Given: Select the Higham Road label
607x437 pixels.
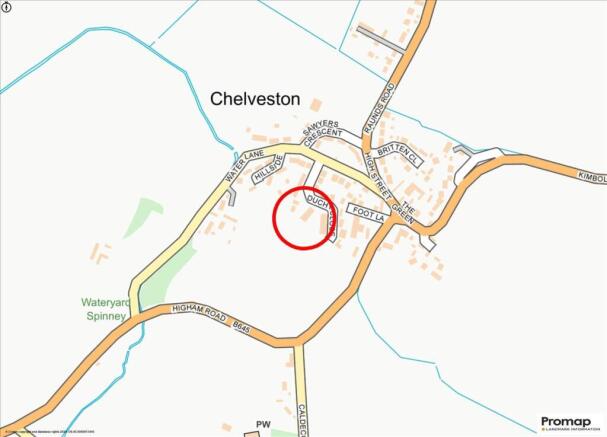Looking at the screenshot, I should click(x=199, y=313).
